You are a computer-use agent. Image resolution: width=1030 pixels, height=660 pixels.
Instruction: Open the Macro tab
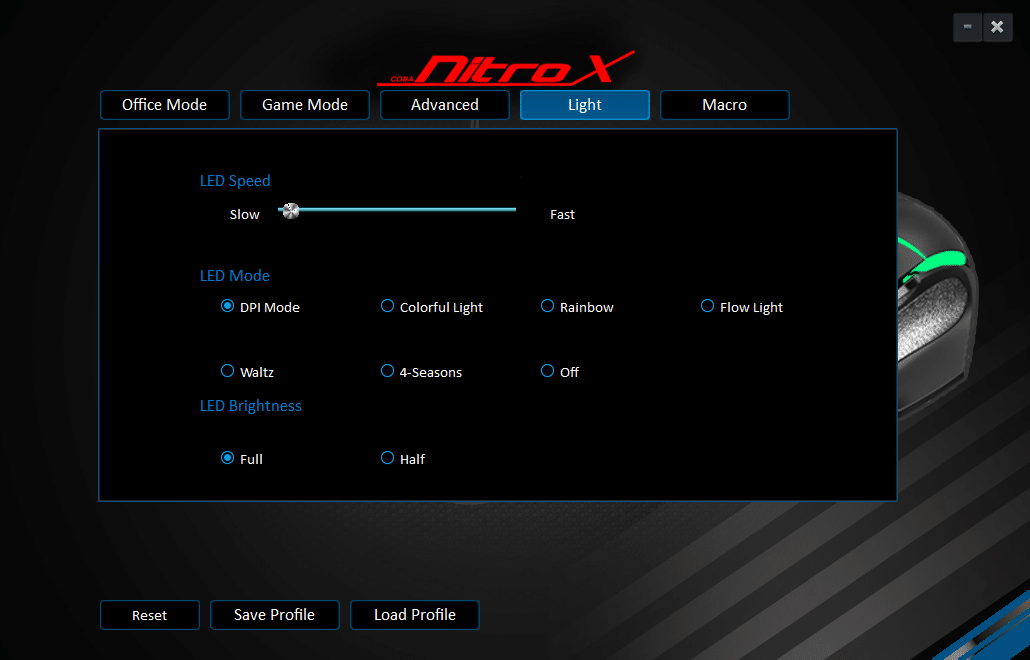point(725,105)
